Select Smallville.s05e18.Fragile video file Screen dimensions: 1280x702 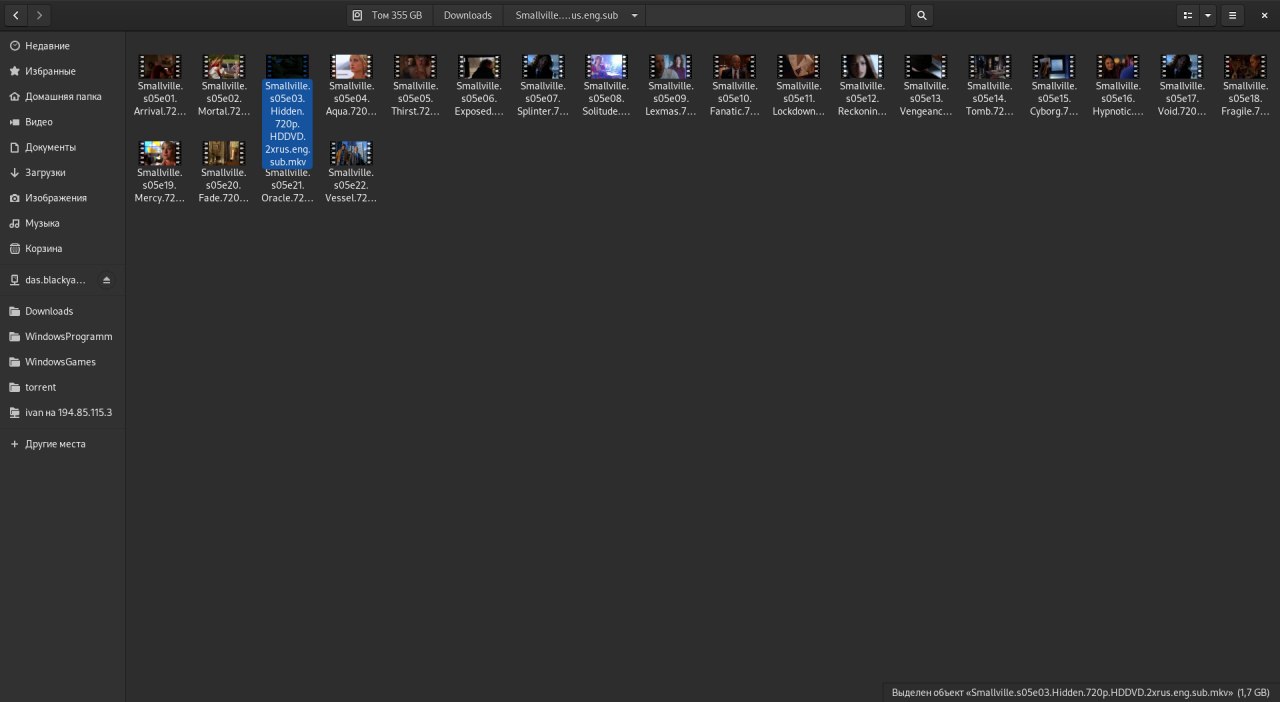[x=1245, y=85]
